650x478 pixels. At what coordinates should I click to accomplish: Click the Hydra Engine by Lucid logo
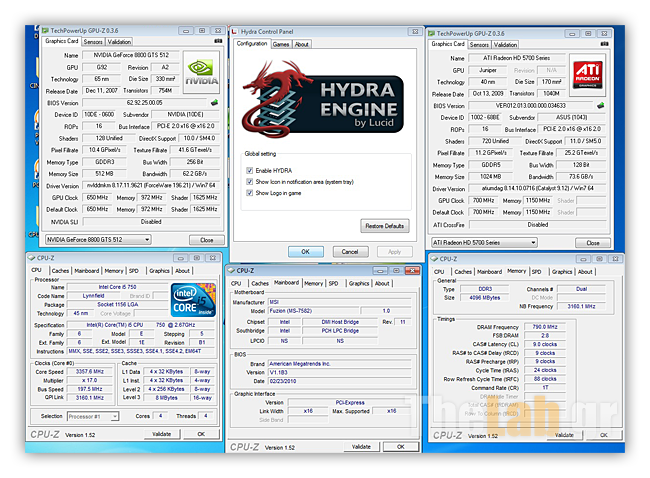[x=323, y=100]
